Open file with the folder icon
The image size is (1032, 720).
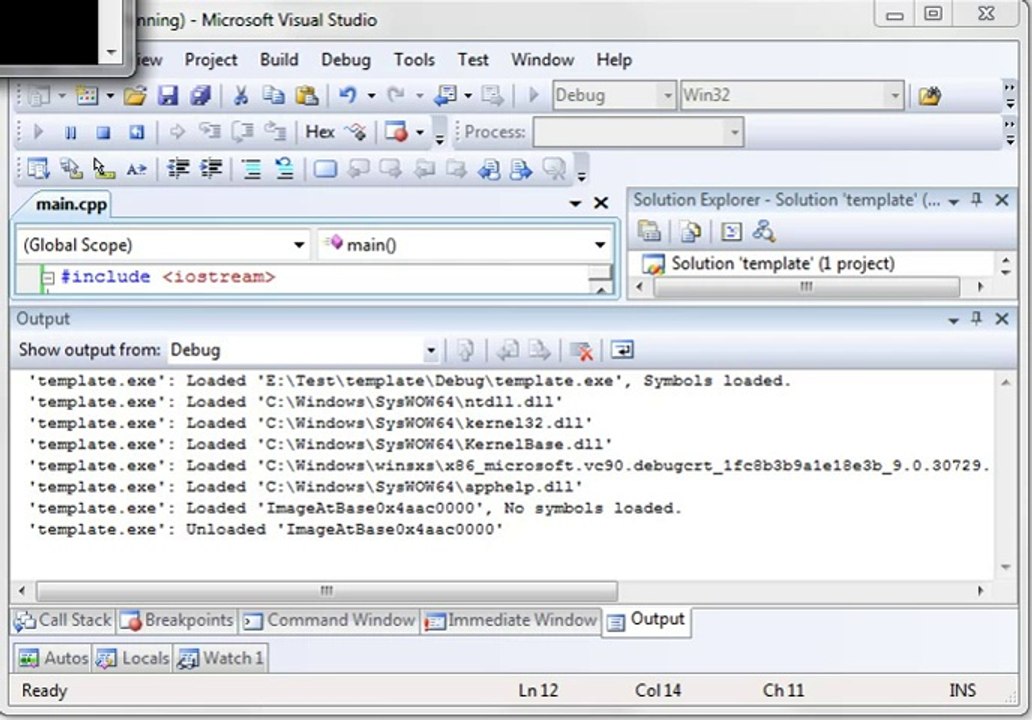click(135, 96)
